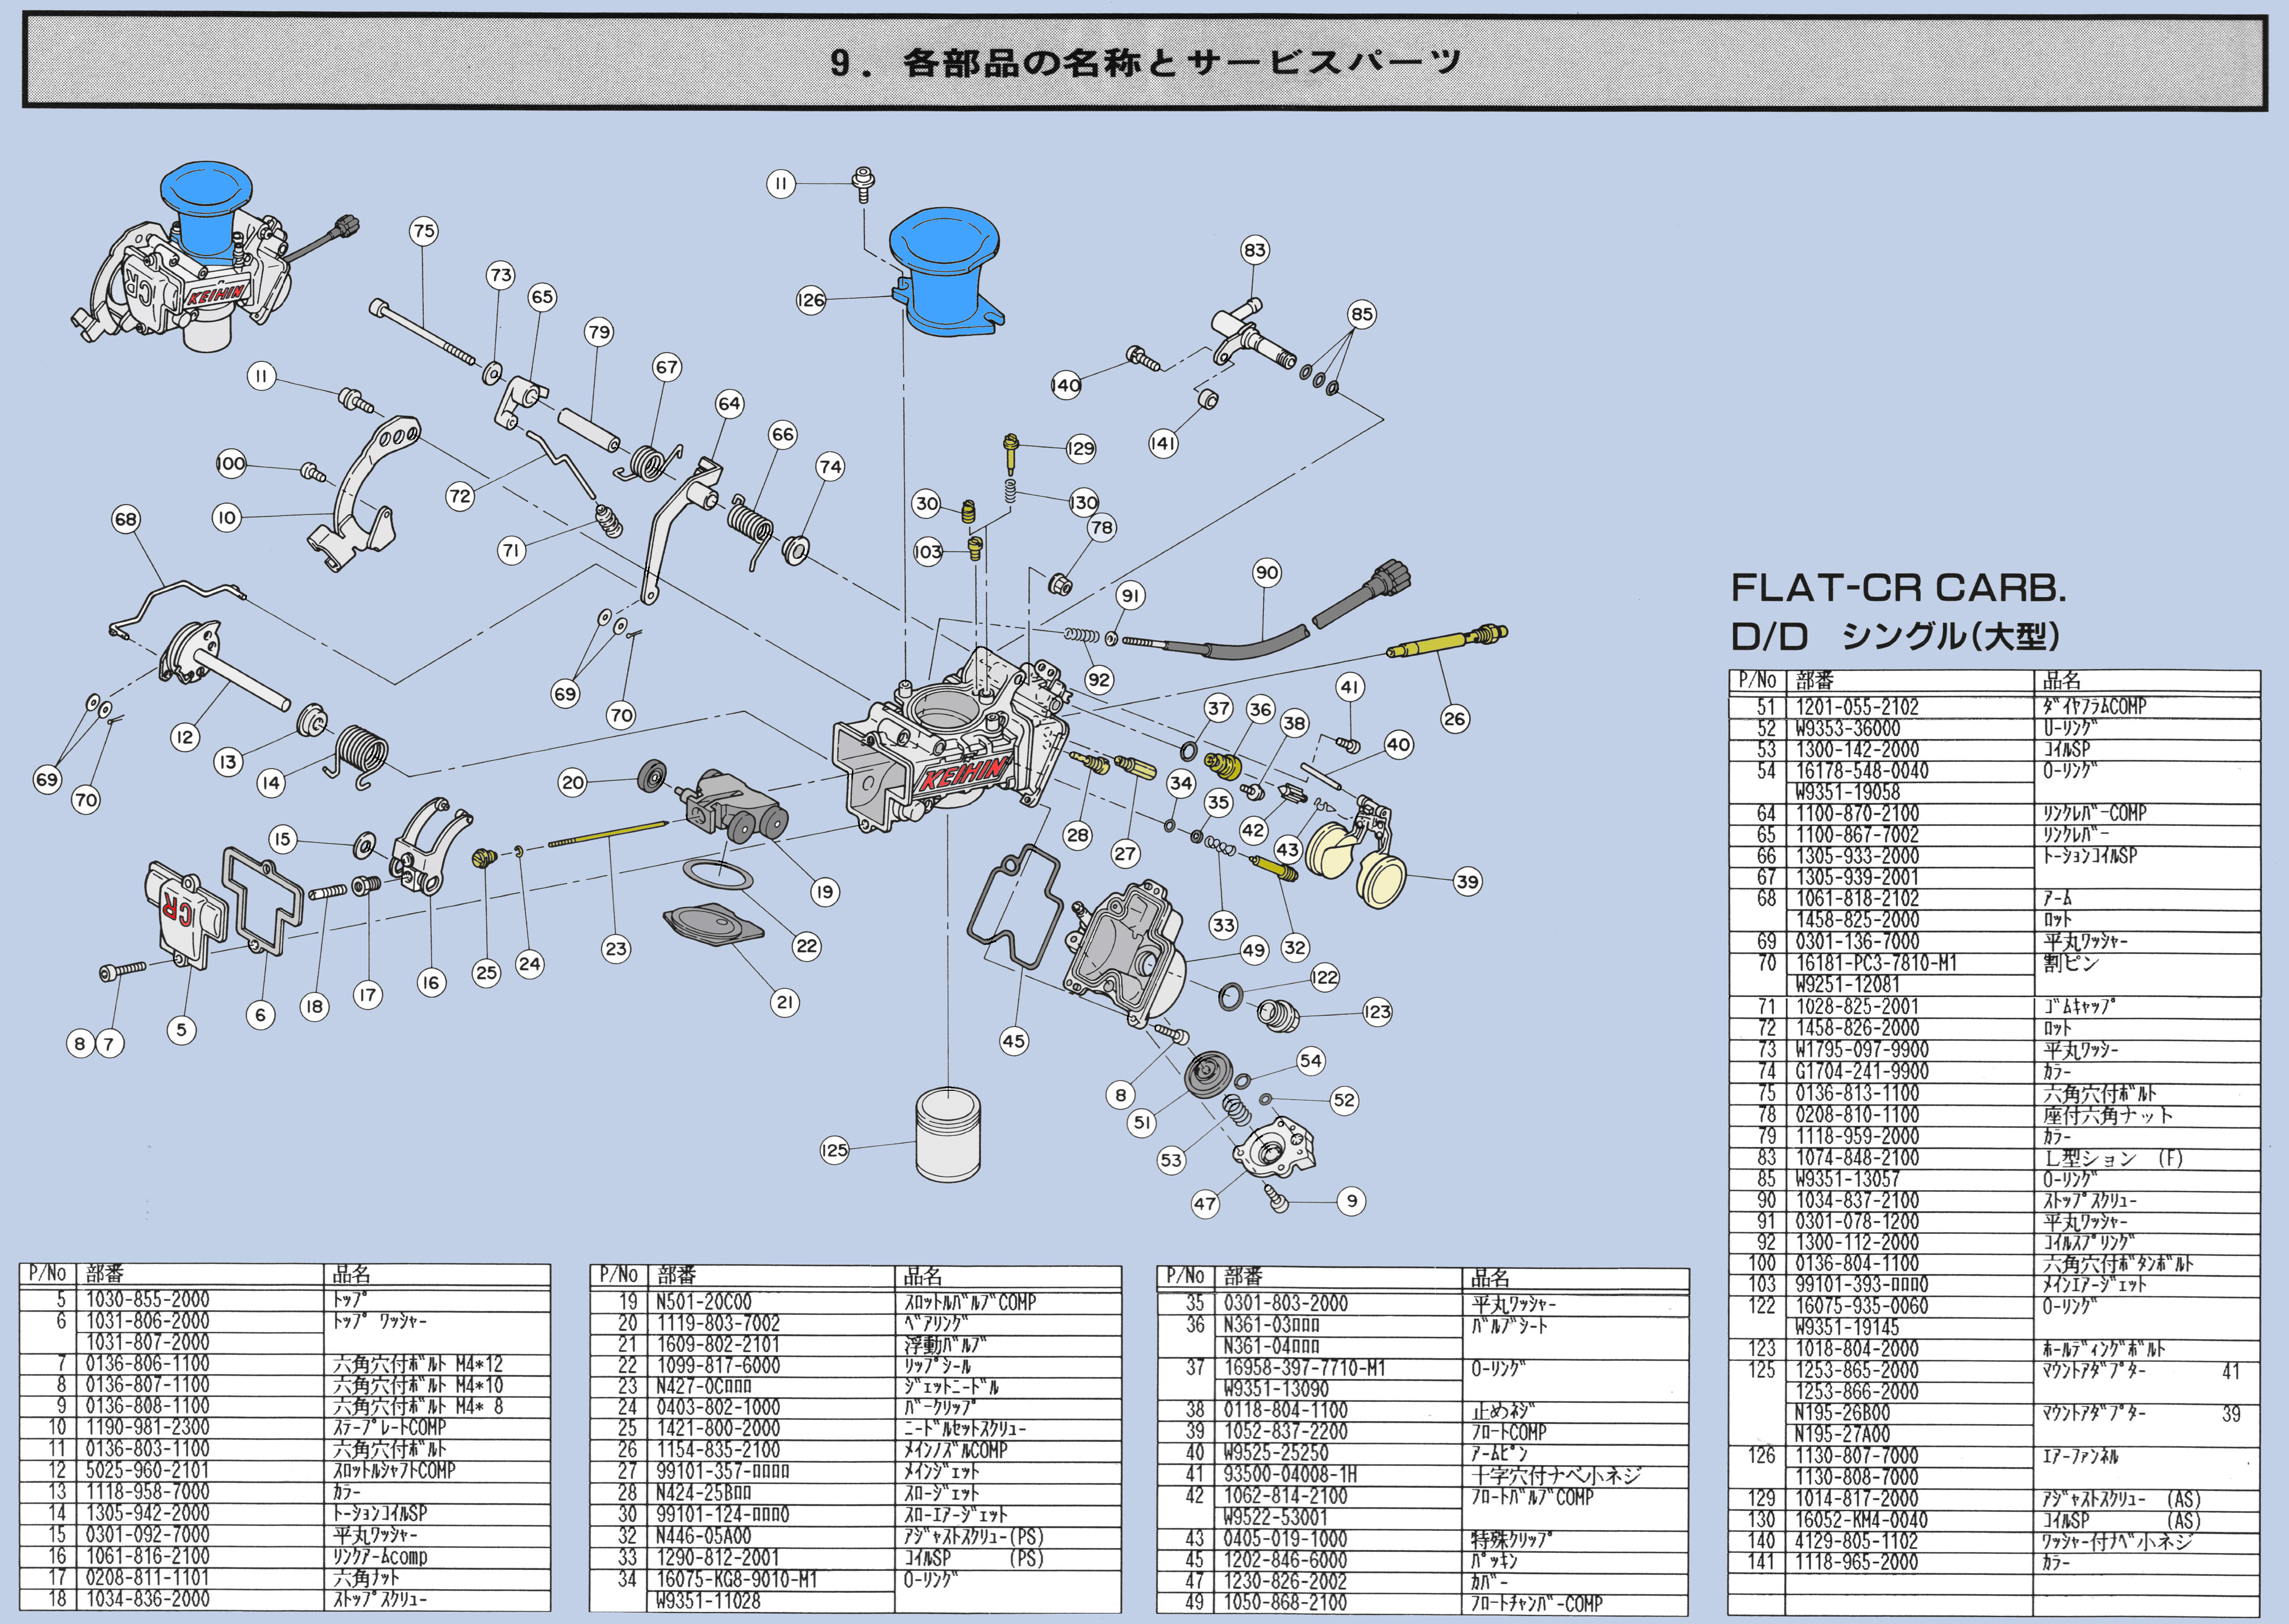The width and height of the screenshot is (2289, 1624).
Task: Click callout 45 for the chamber gasket
Action: tap(1014, 1041)
